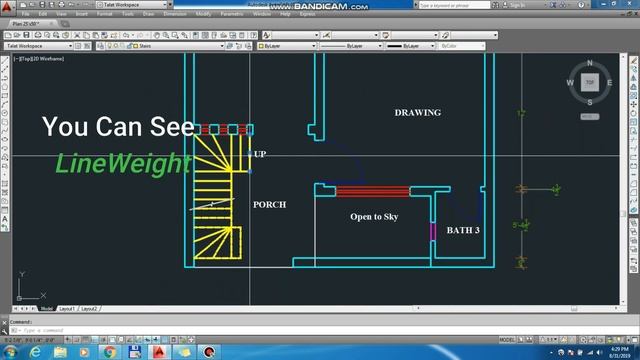Viewport: 640px width, 360px height.
Task: Select the Rectangle tool in Draw toolbar
Action: click(5, 96)
